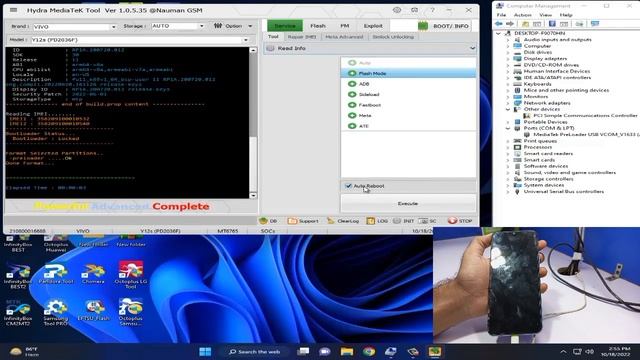Click the DB database icon
Viewport: 640px width, 360px height.
263,221
